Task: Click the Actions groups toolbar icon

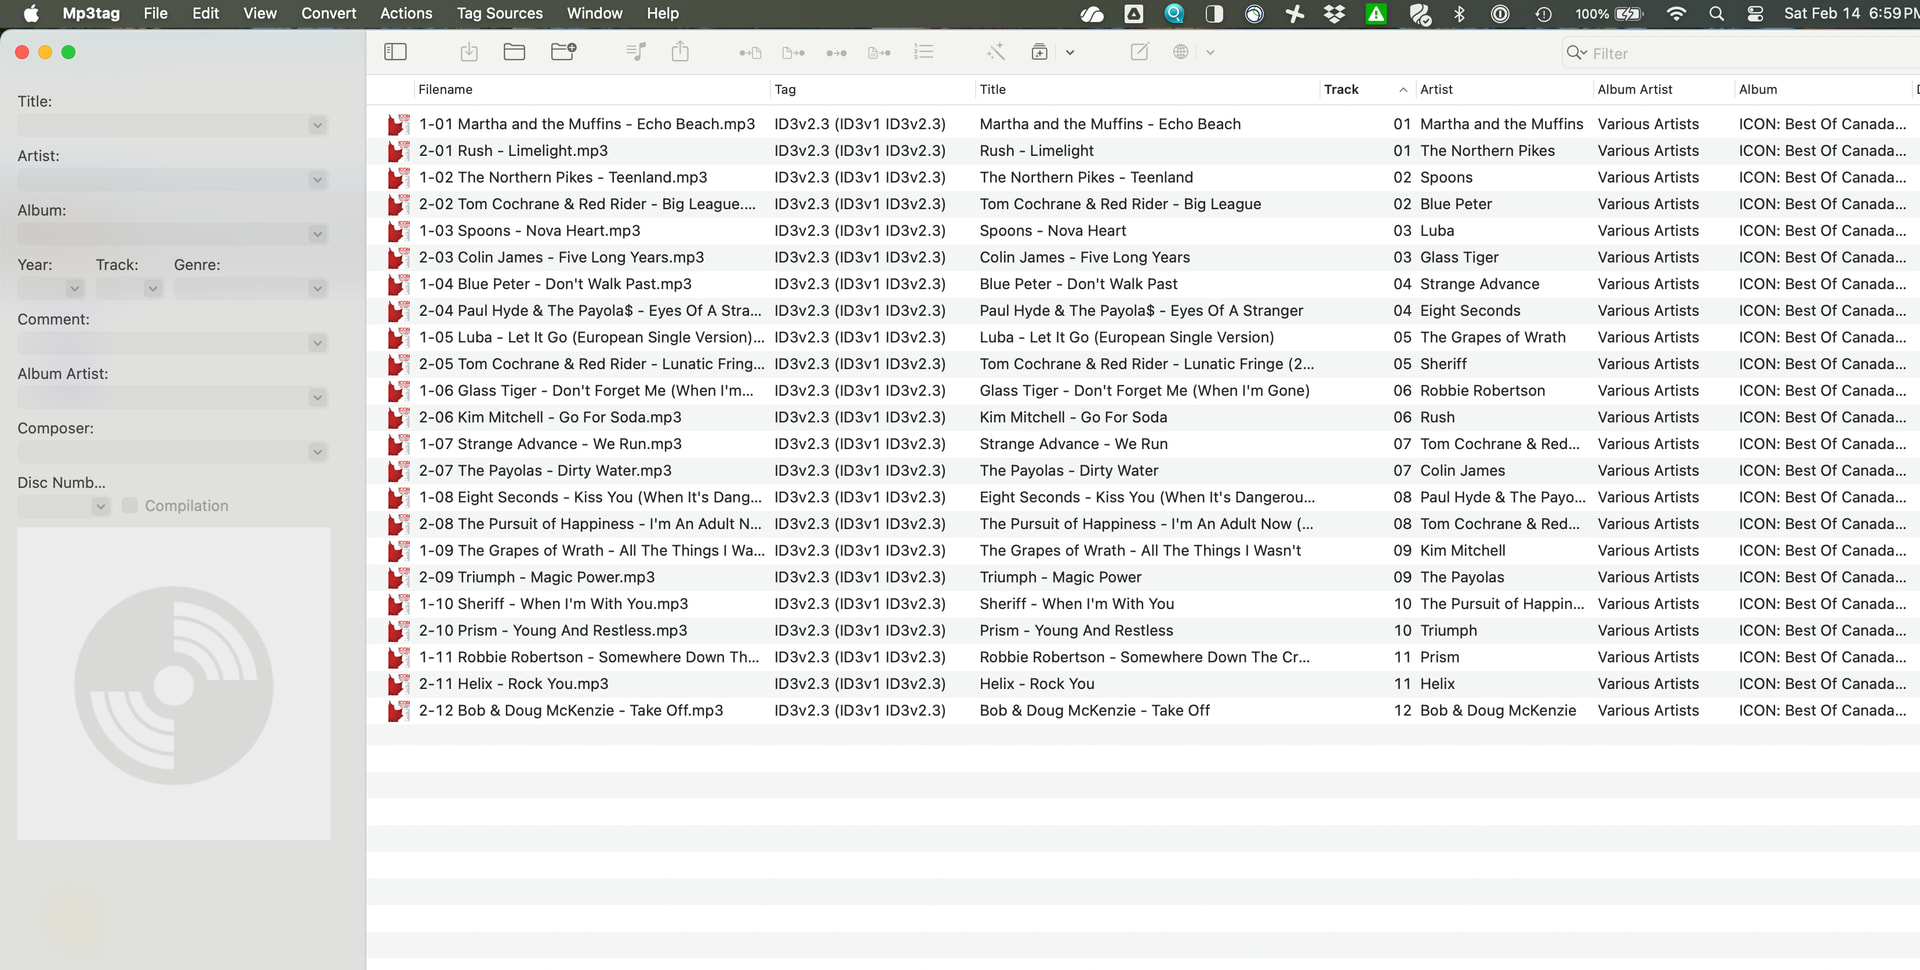Action: [1040, 52]
